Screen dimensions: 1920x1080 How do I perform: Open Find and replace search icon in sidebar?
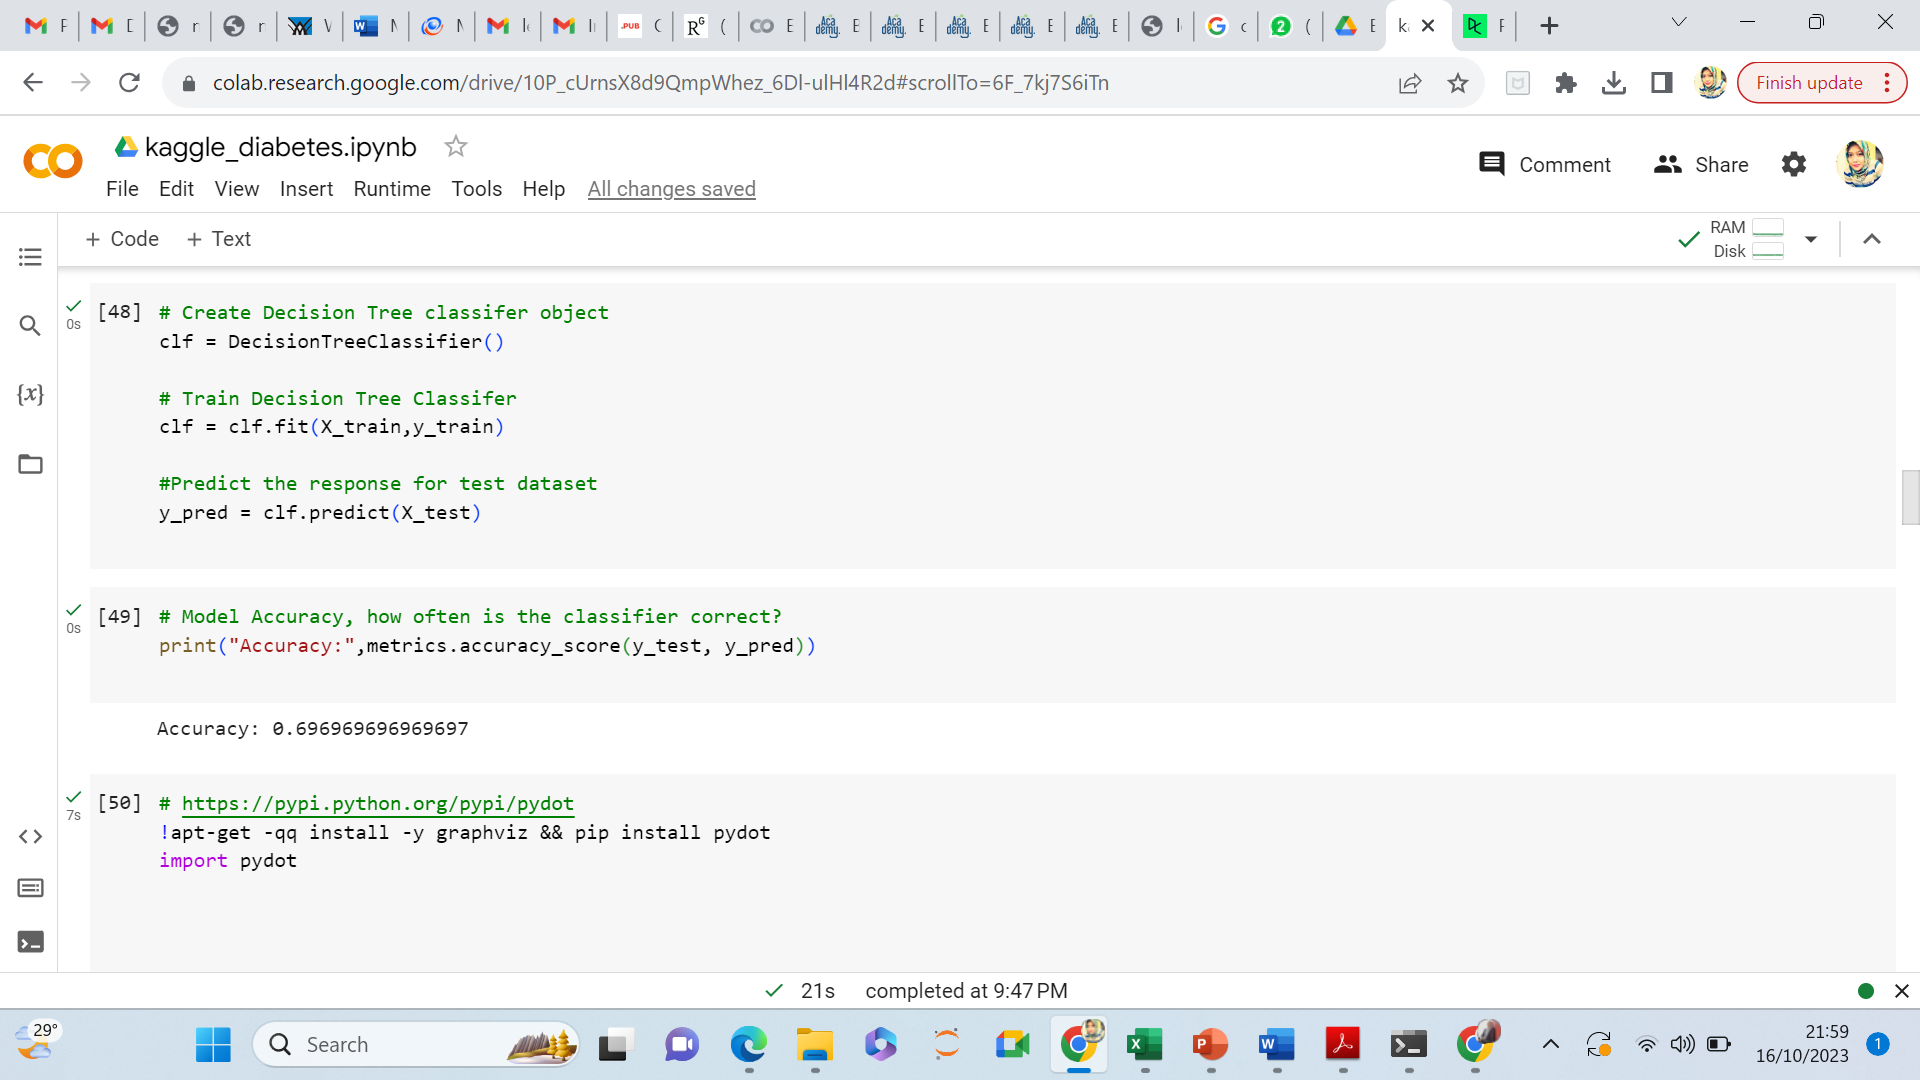point(30,326)
